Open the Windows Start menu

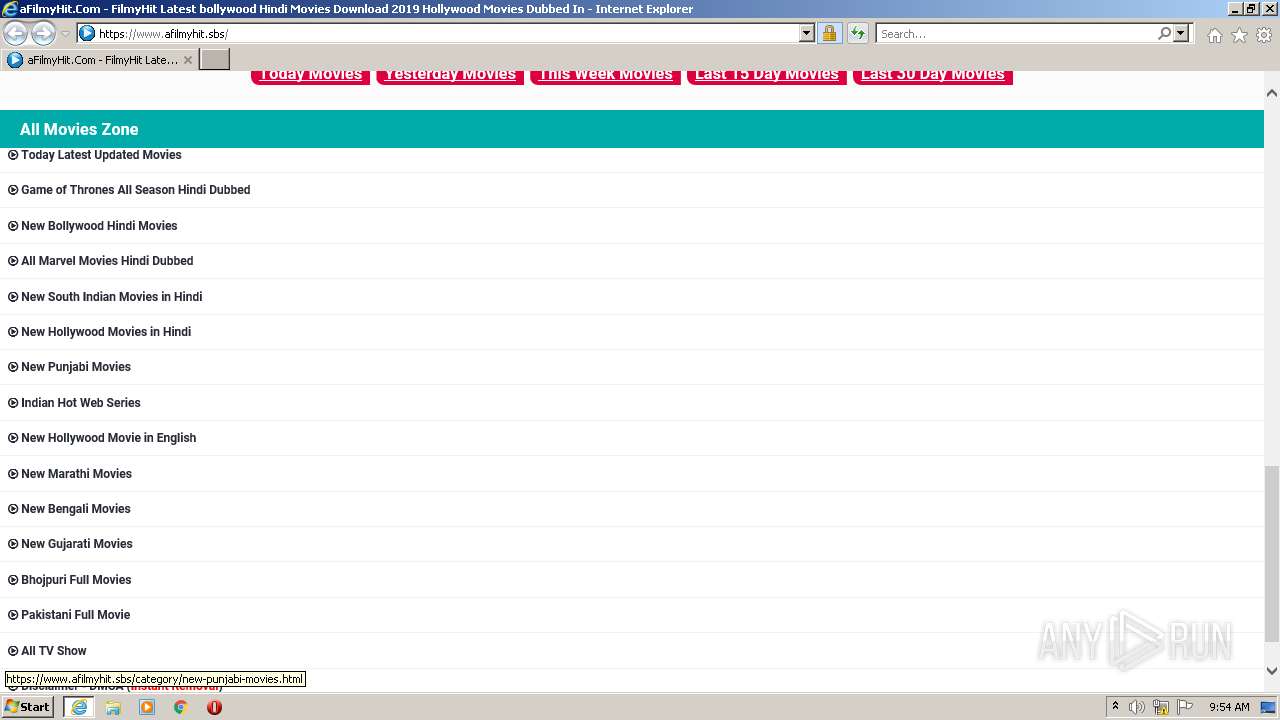pyautogui.click(x=28, y=707)
